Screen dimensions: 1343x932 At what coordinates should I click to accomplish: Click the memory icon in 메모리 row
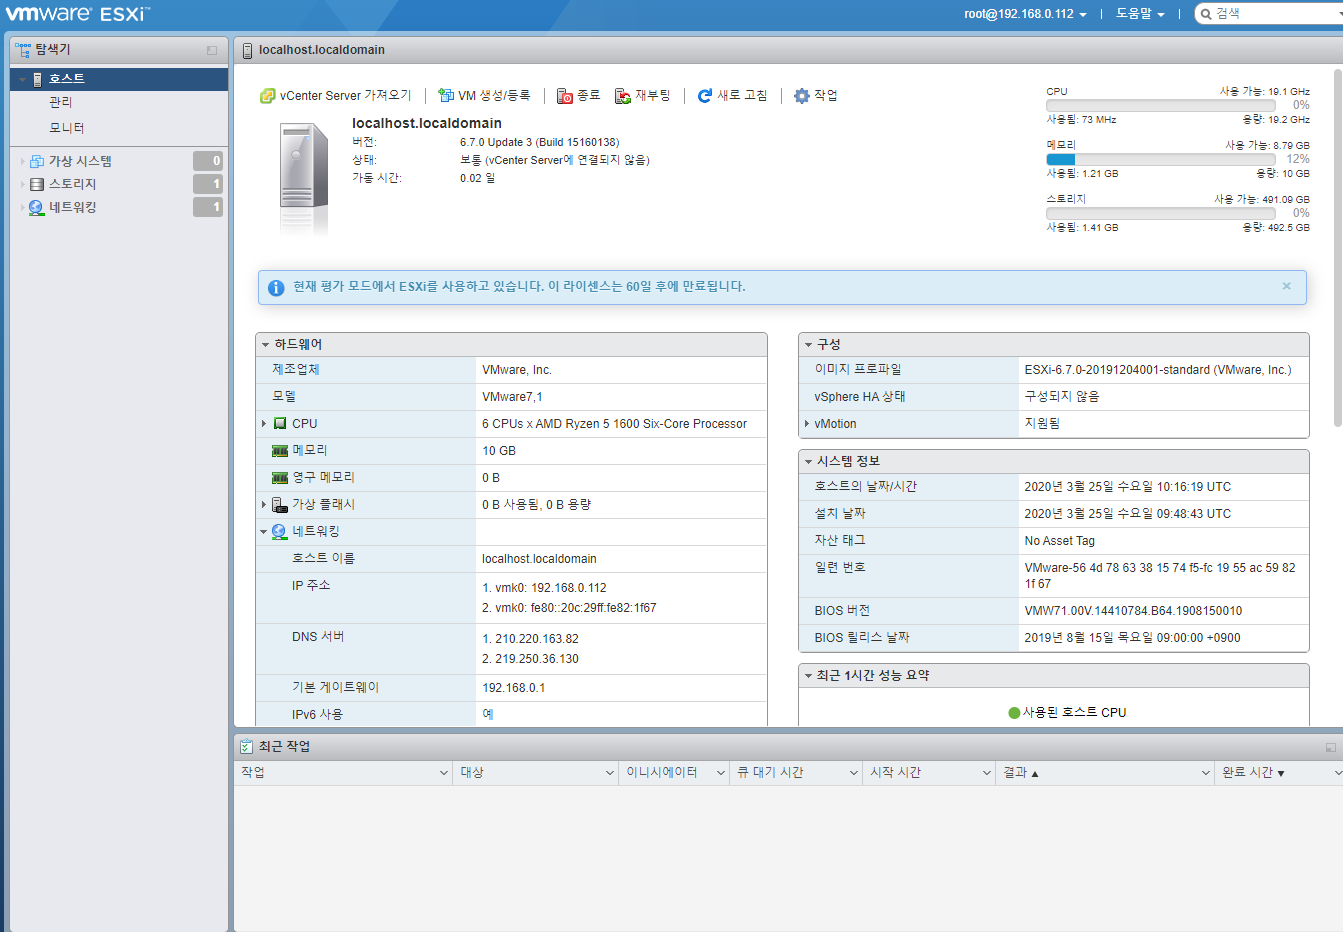click(x=280, y=451)
